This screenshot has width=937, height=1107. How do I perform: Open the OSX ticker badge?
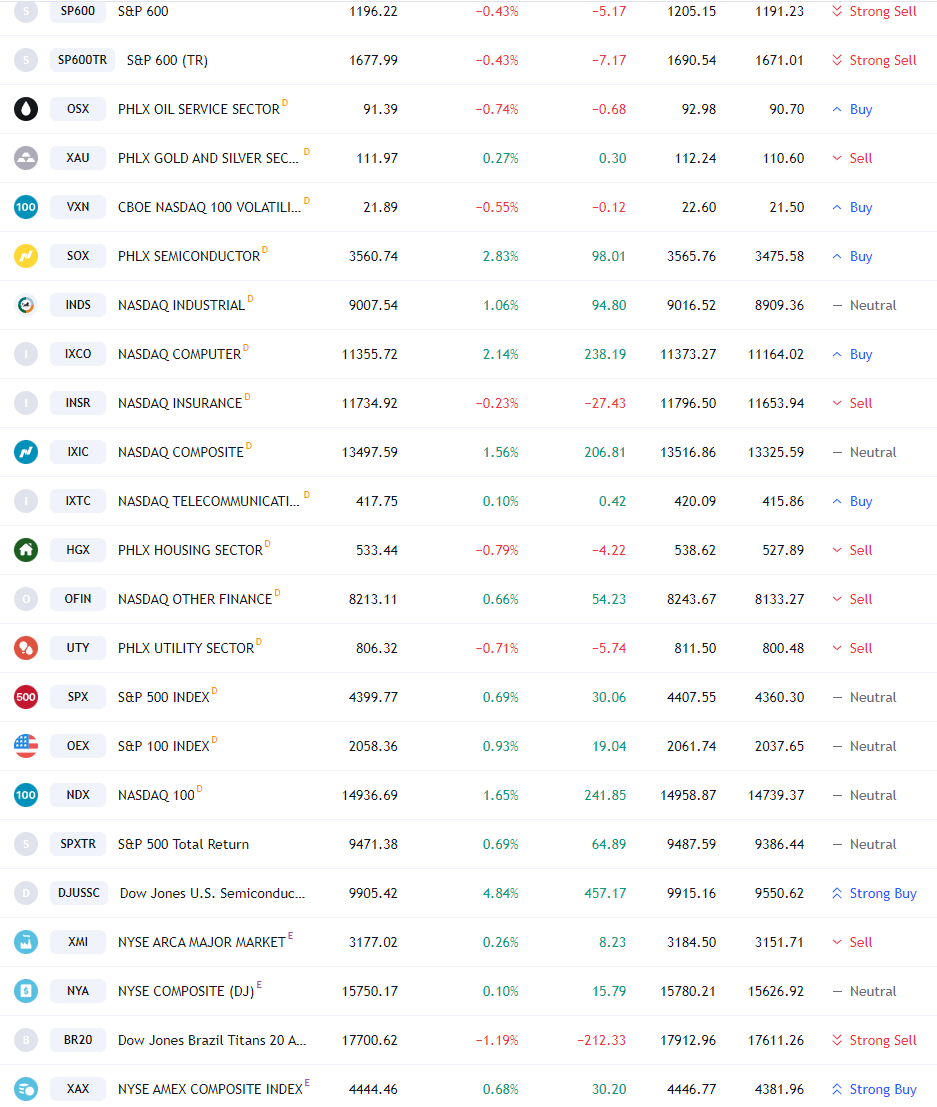coord(78,109)
